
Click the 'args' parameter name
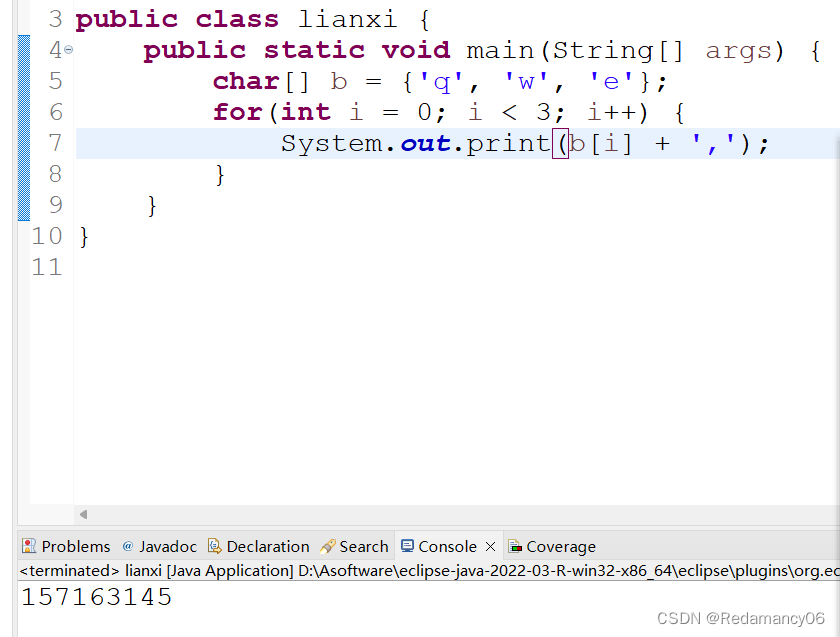click(738, 51)
